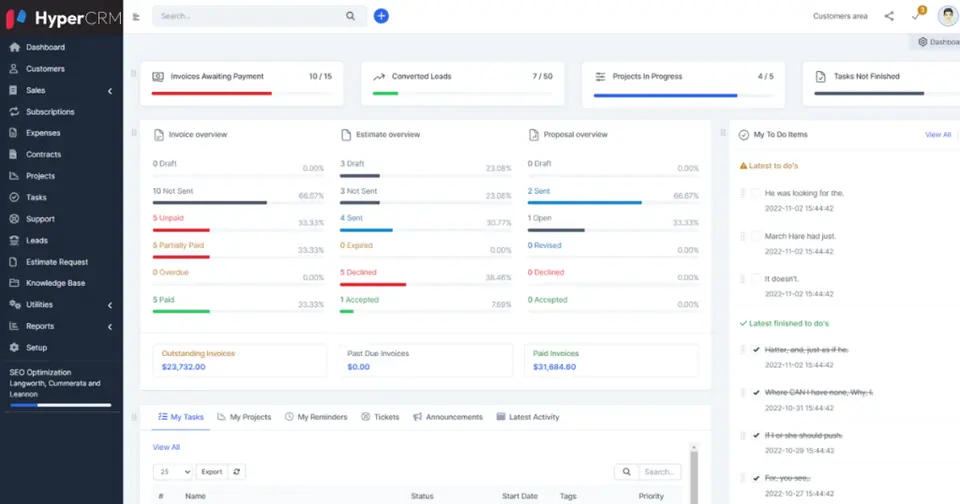Switch to the My Reminders tab
Screen dimensions: 960x504
(316, 417)
